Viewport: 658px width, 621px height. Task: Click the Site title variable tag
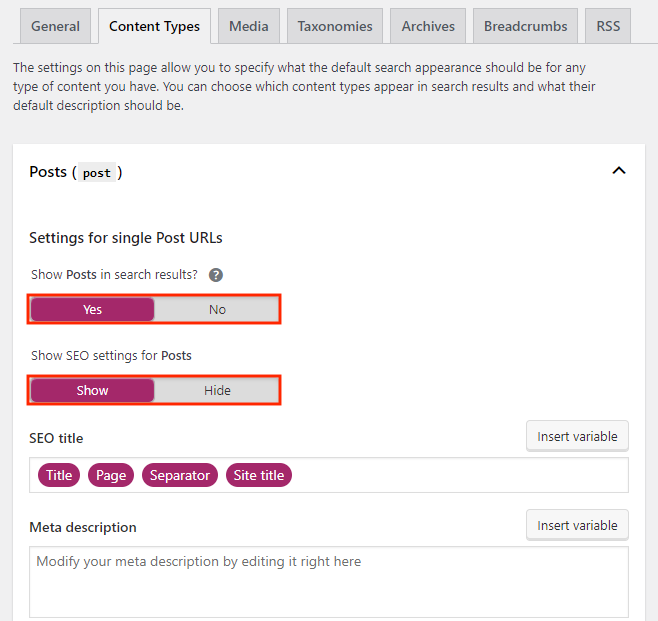(259, 475)
